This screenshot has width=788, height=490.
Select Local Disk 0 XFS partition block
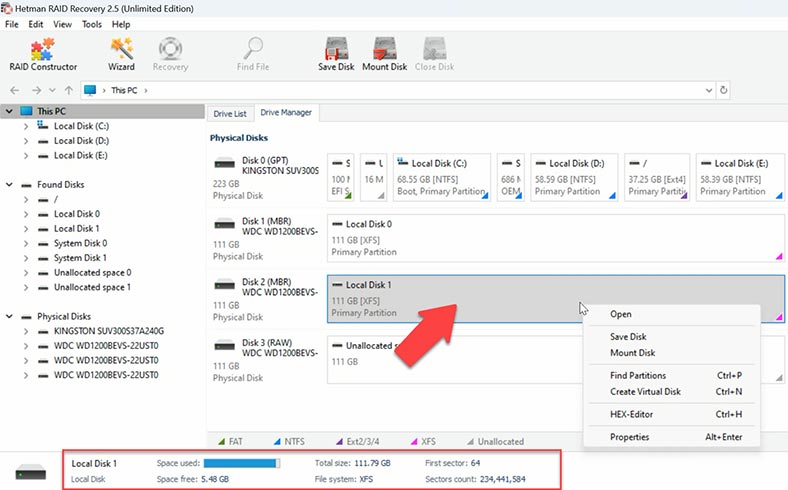(x=556, y=238)
